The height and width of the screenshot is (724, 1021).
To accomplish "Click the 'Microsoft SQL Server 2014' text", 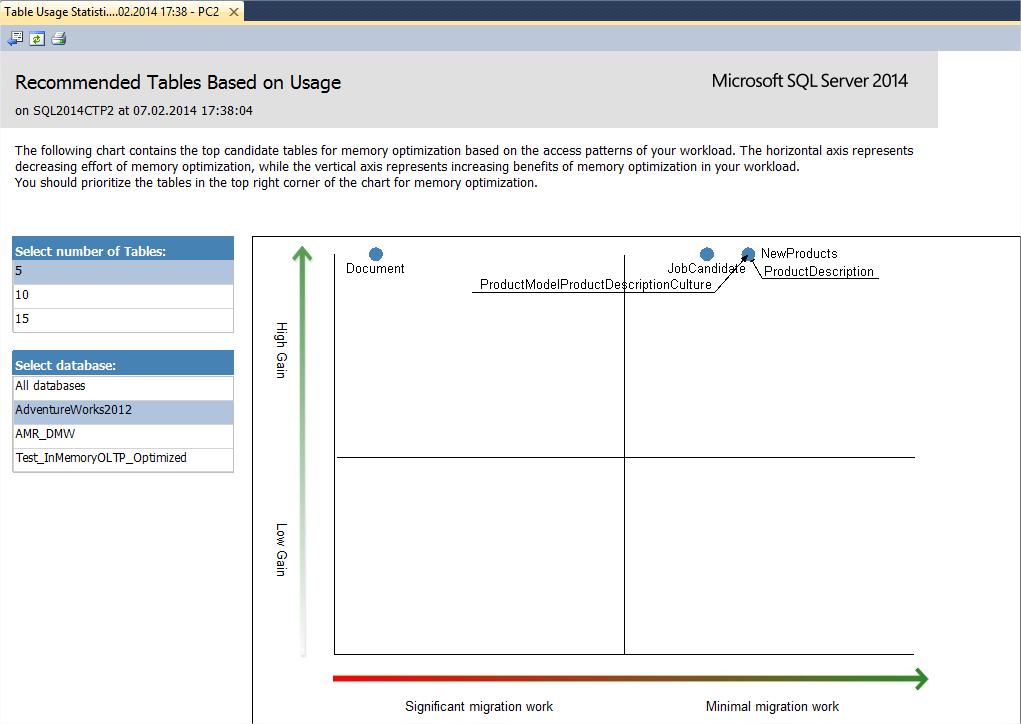I will click(x=809, y=81).
